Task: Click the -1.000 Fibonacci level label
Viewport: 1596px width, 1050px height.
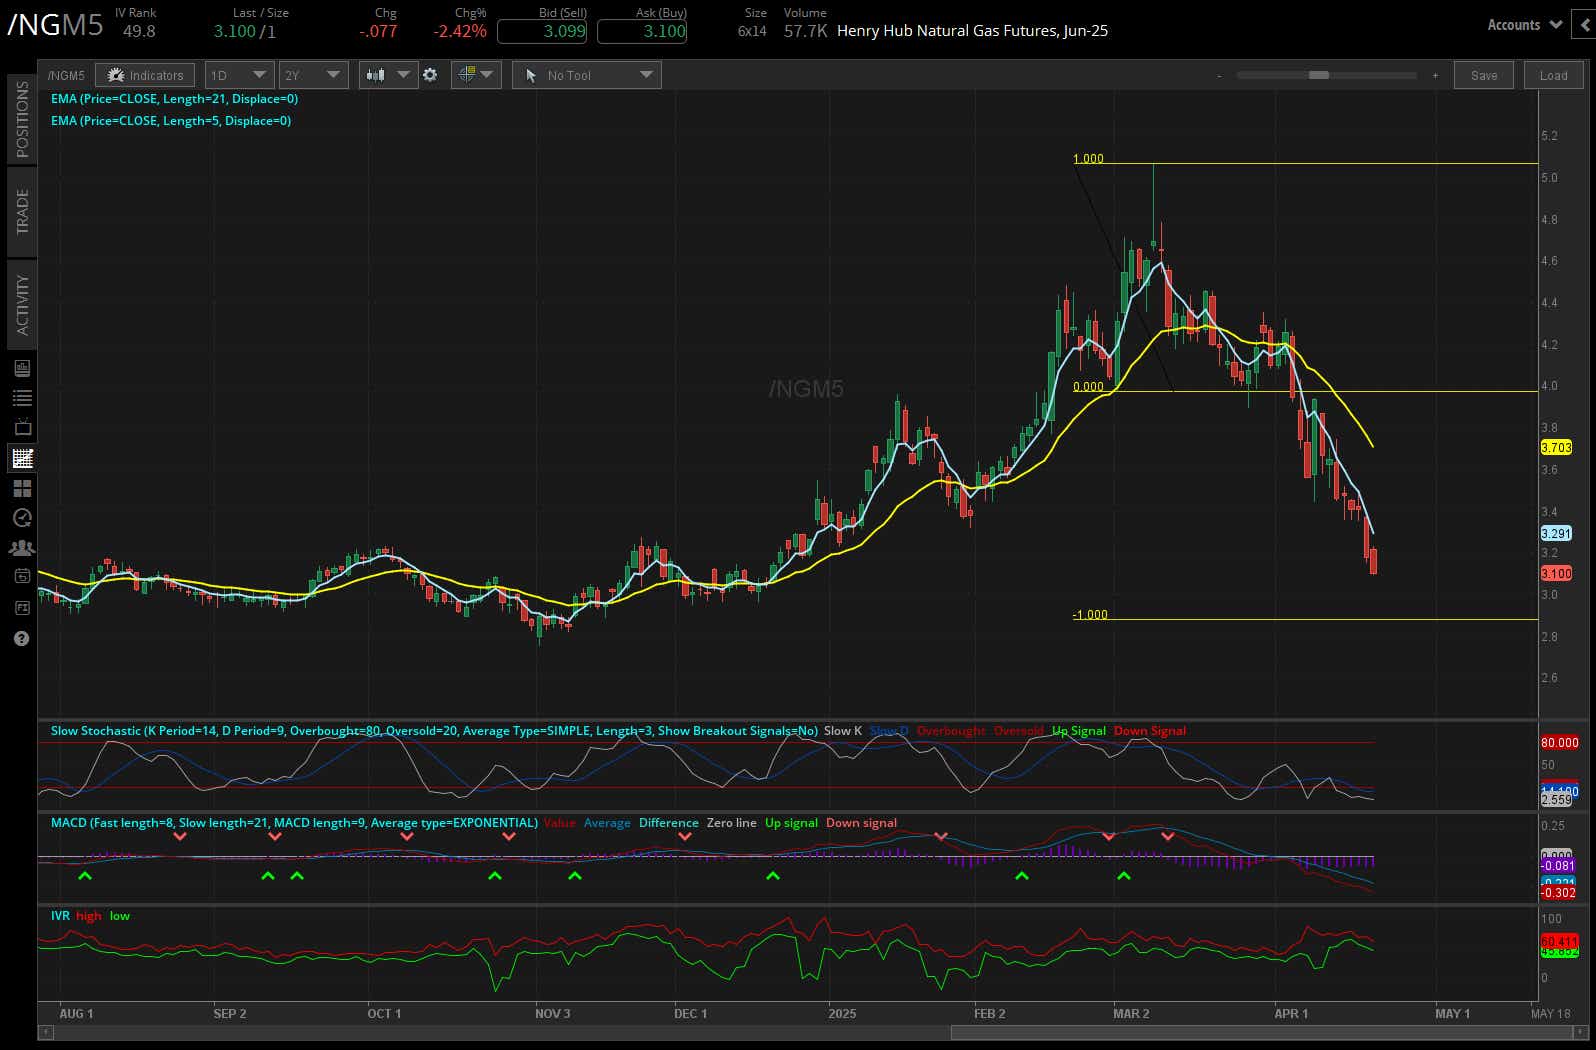Action: pos(1090,614)
